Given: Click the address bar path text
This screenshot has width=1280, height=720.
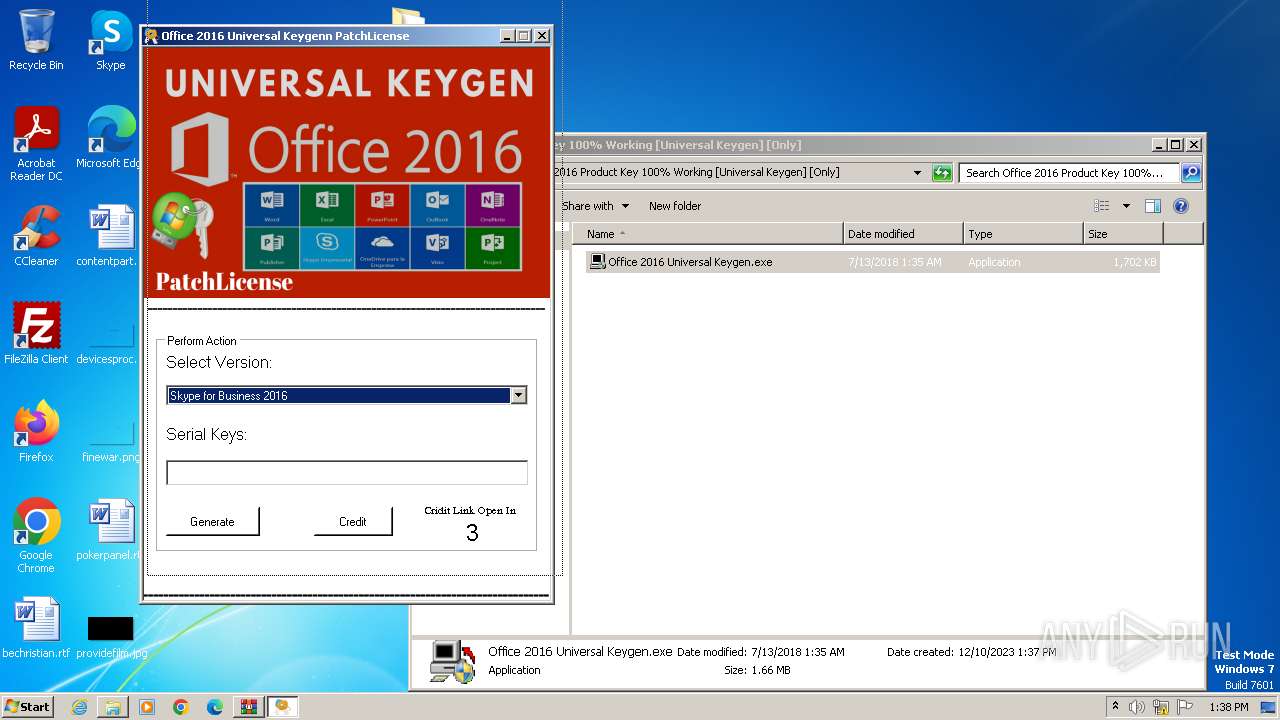Looking at the screenshot, I should pos(697,173).
